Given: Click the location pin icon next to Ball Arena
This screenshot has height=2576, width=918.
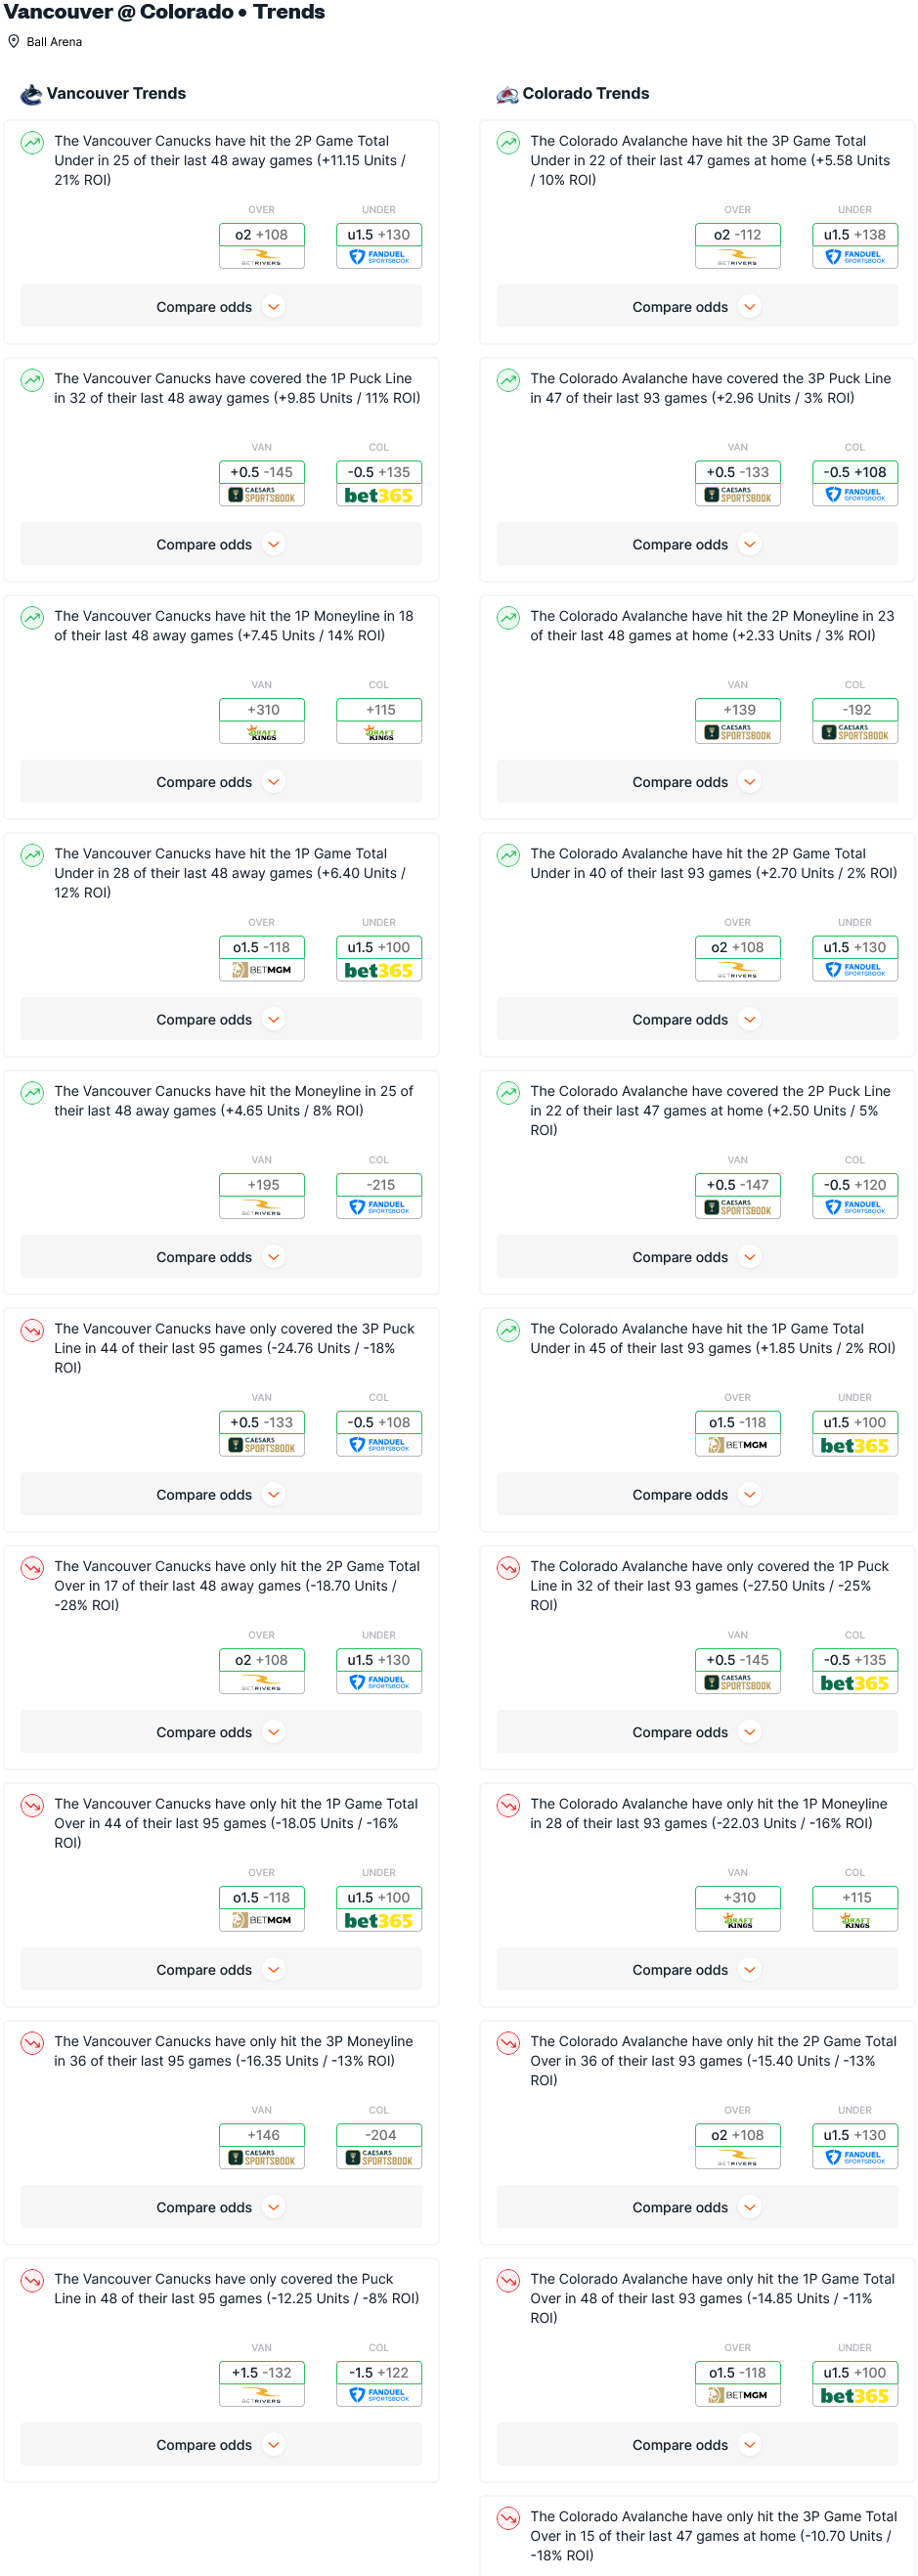Looking at the screenshot, I should coord(14,42).
